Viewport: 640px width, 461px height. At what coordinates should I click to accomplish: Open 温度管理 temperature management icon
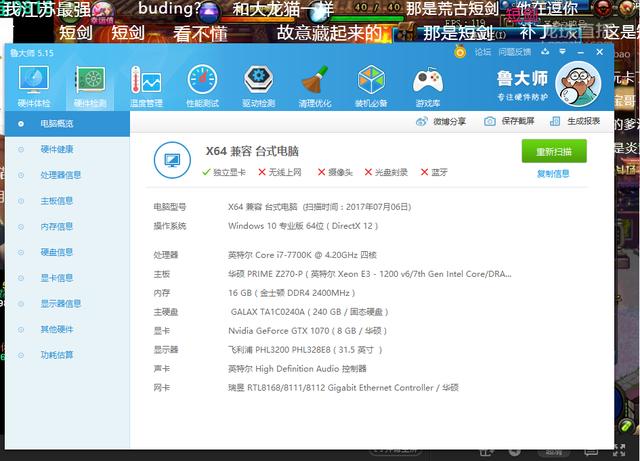[146, 86]
